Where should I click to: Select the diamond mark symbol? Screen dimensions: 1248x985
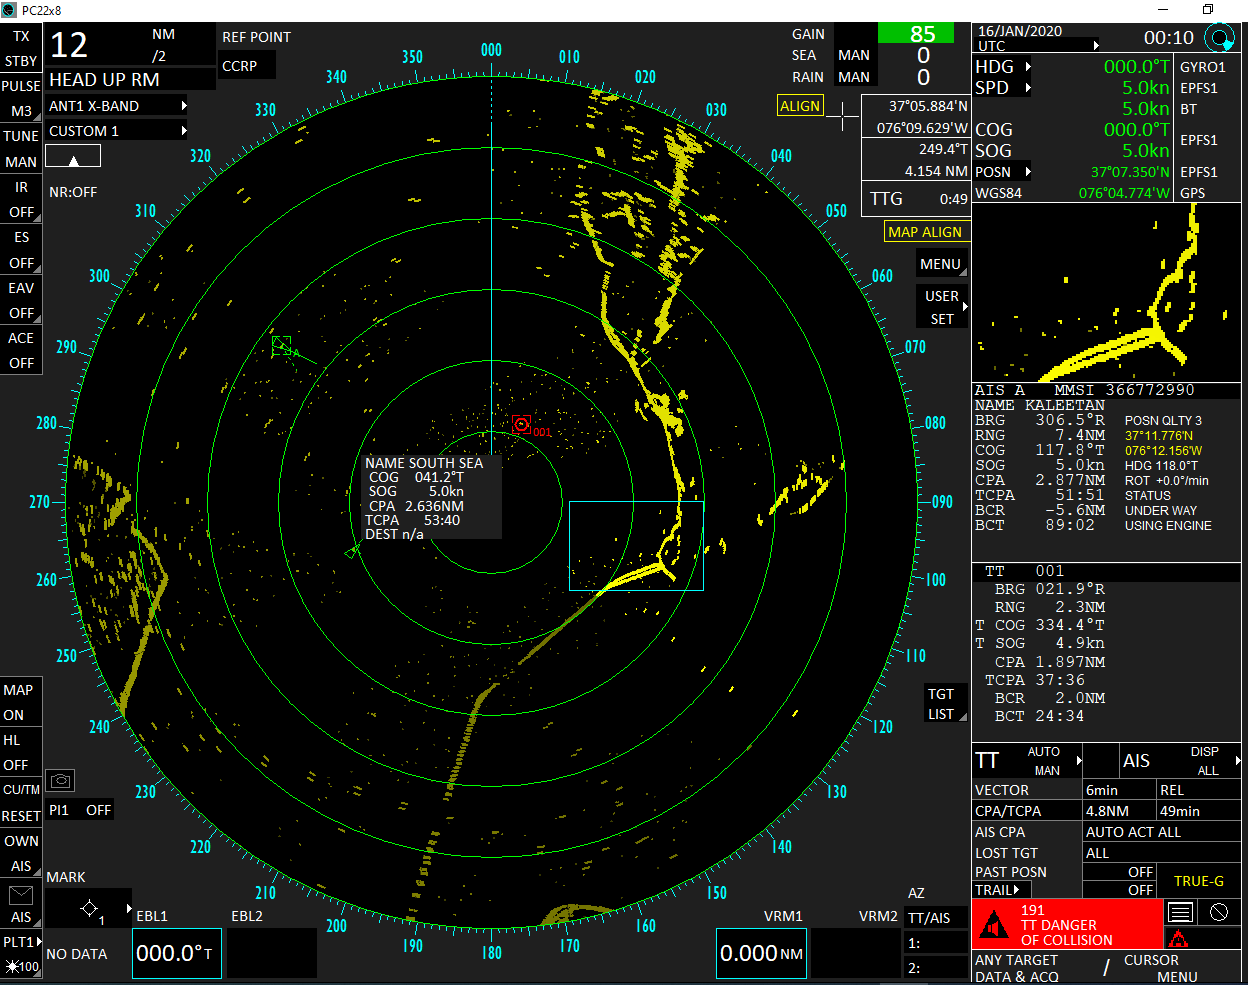(89, 908)
